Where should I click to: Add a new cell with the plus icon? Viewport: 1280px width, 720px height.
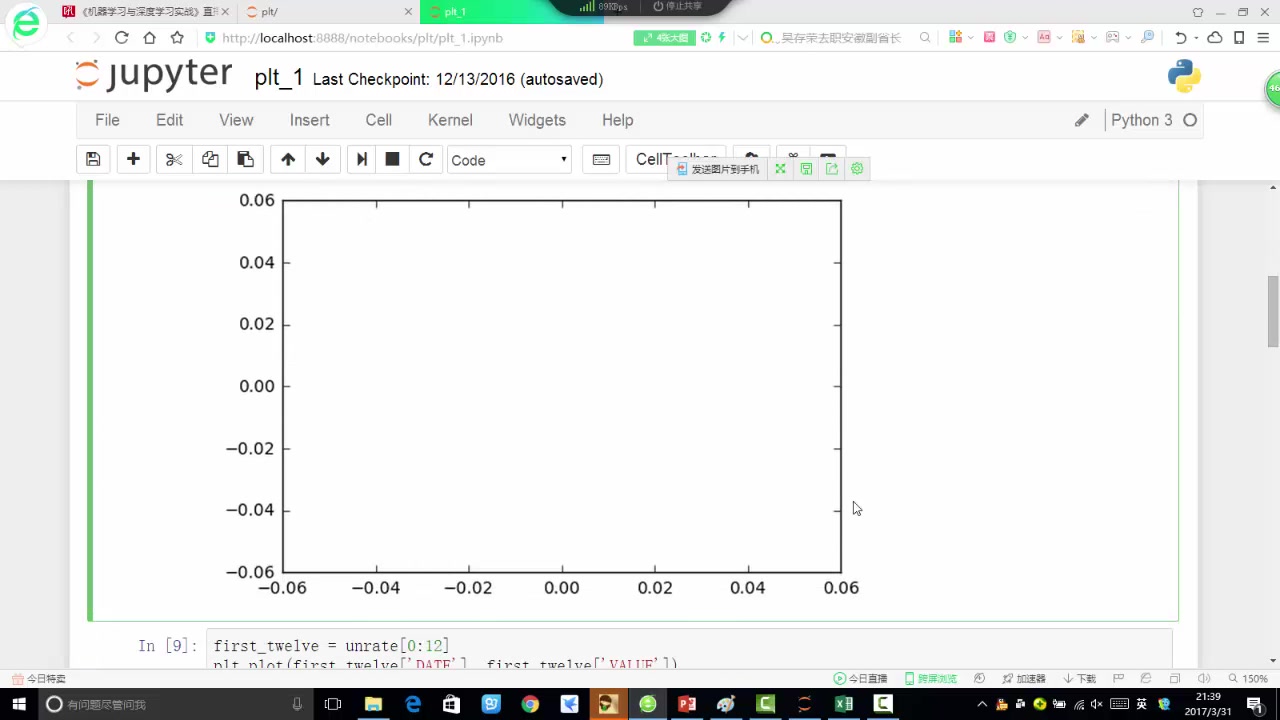click(133, 160)
